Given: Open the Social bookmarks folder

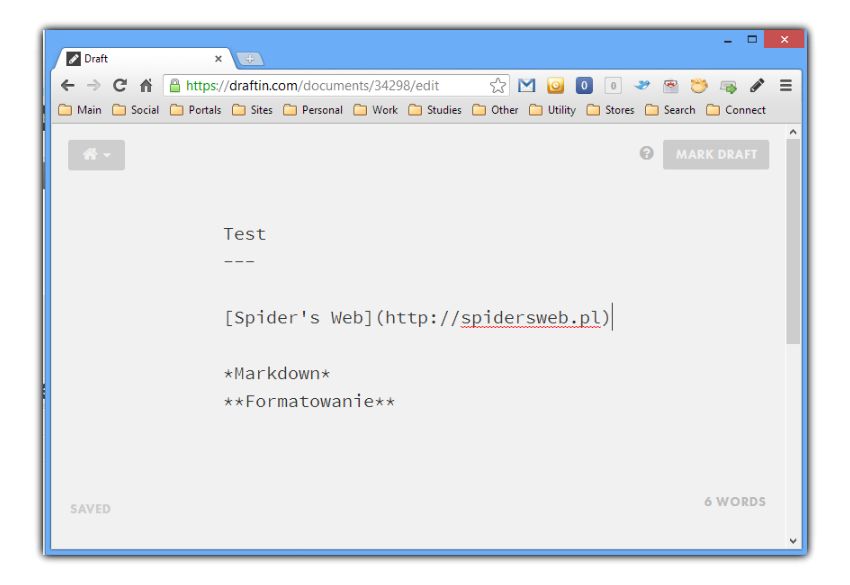Looking at the screenshot, I should [136, 110].
